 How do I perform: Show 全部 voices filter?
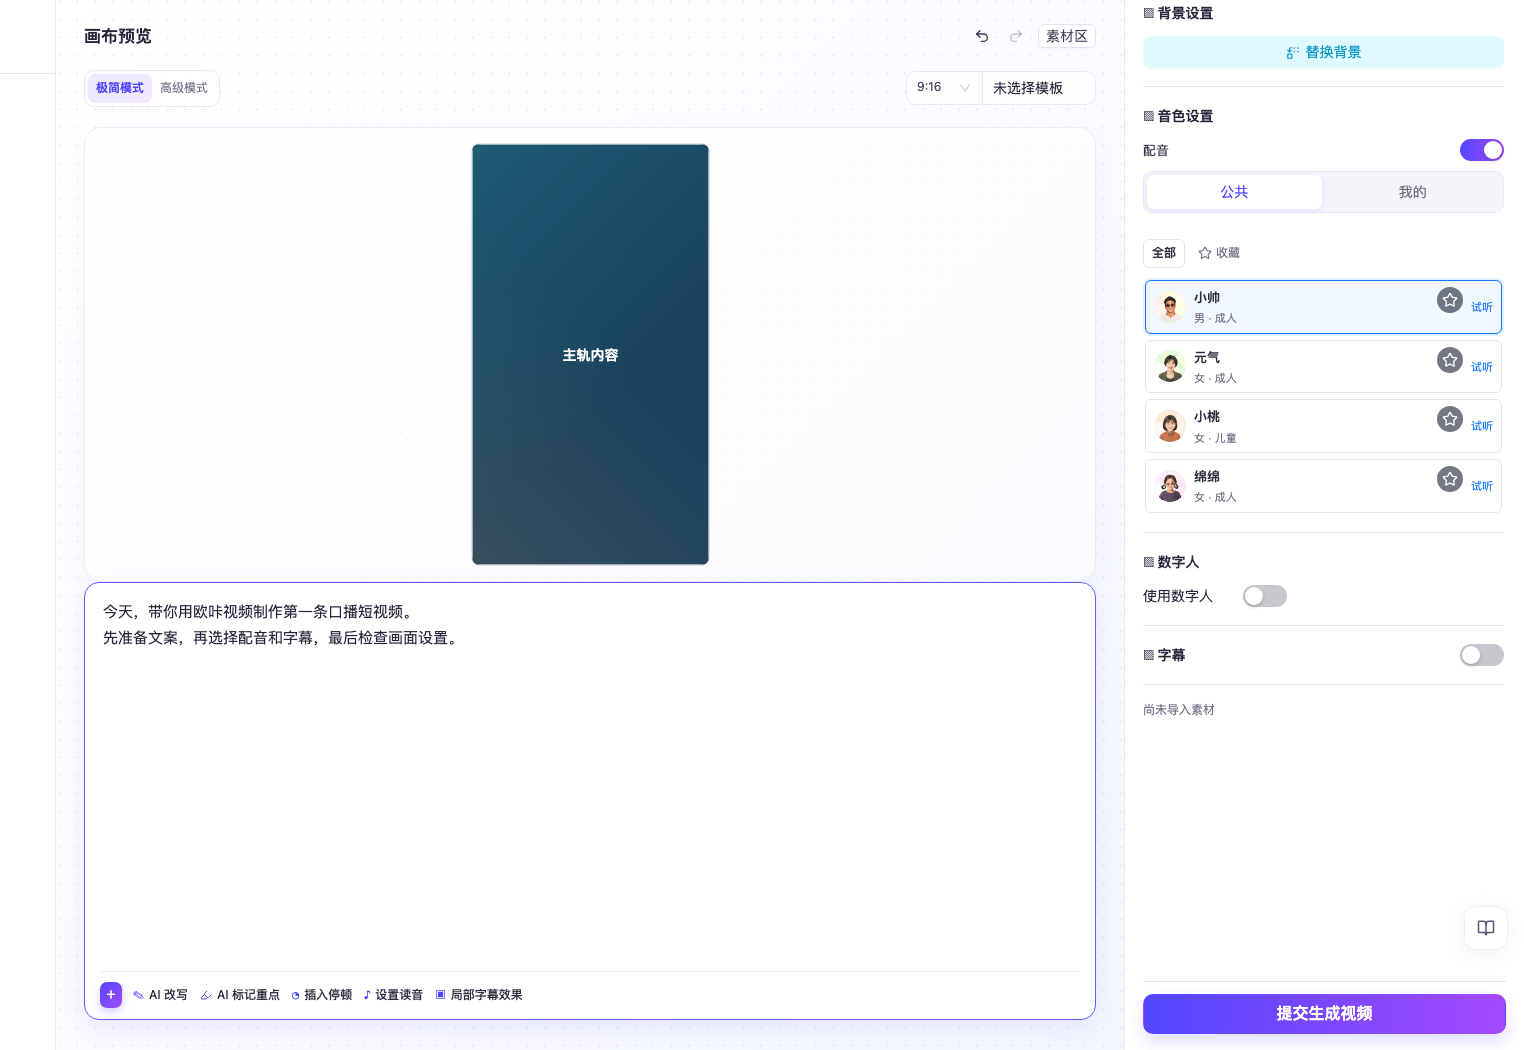tap(1164, 253)
